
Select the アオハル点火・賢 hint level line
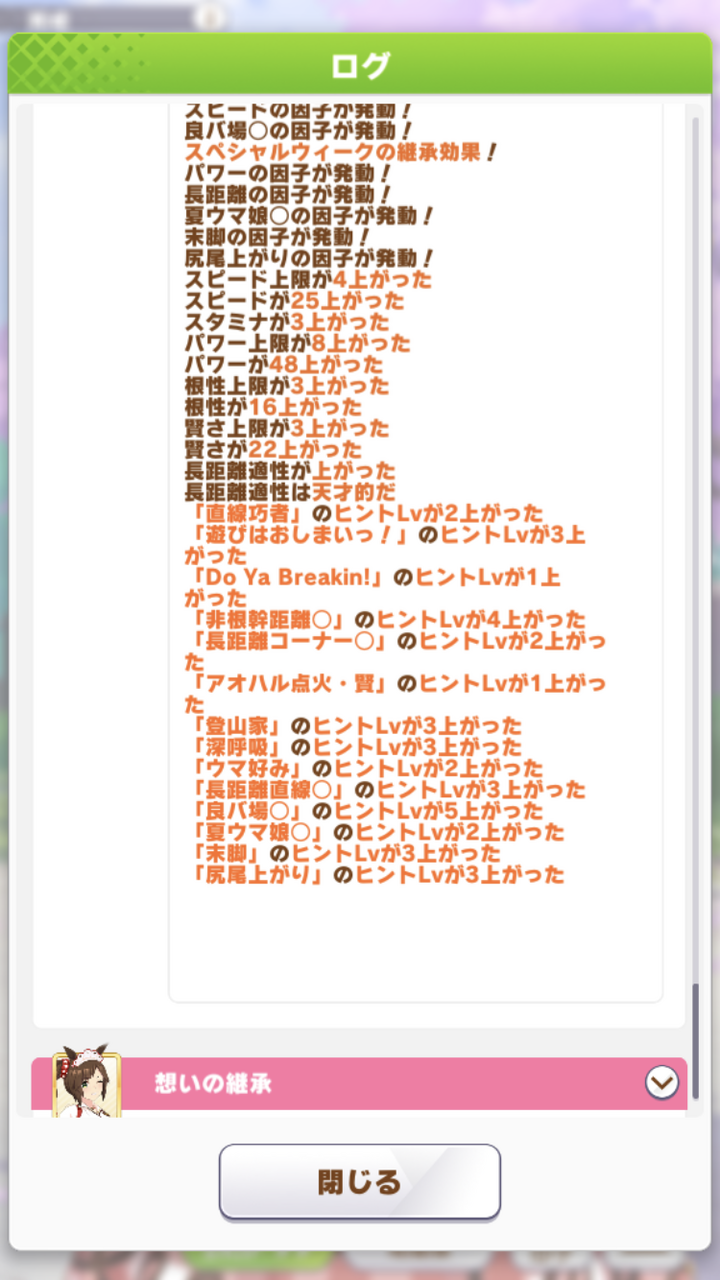(x=395, y=693)
